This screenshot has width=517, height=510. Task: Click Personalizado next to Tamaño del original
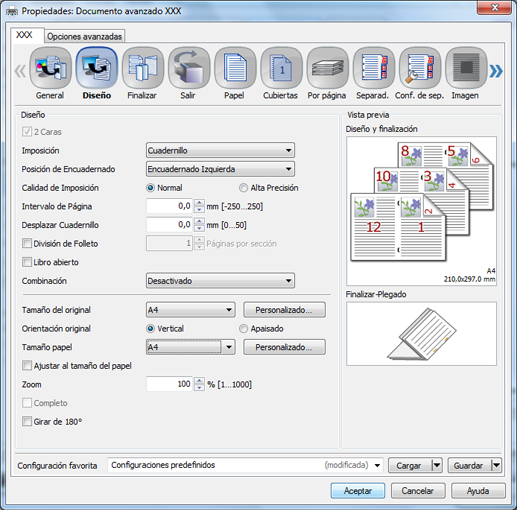pos(284,310)
